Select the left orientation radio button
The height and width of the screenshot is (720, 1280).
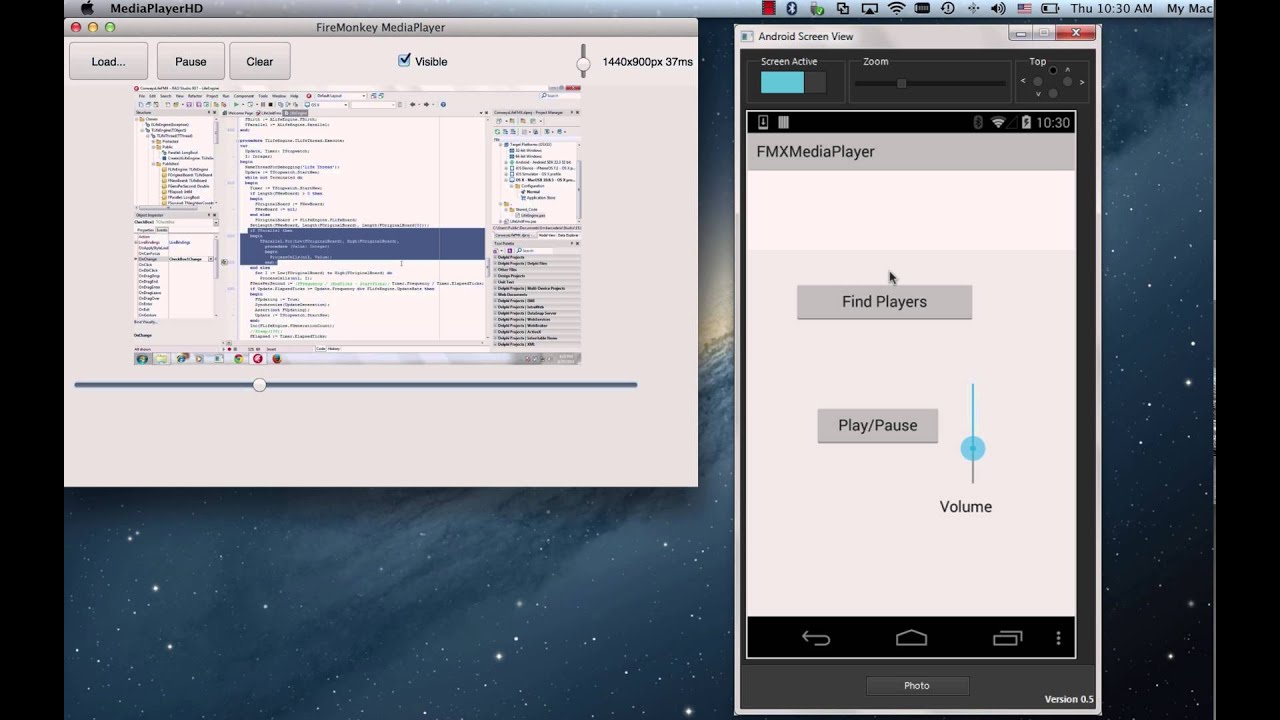coord(1037,82)
